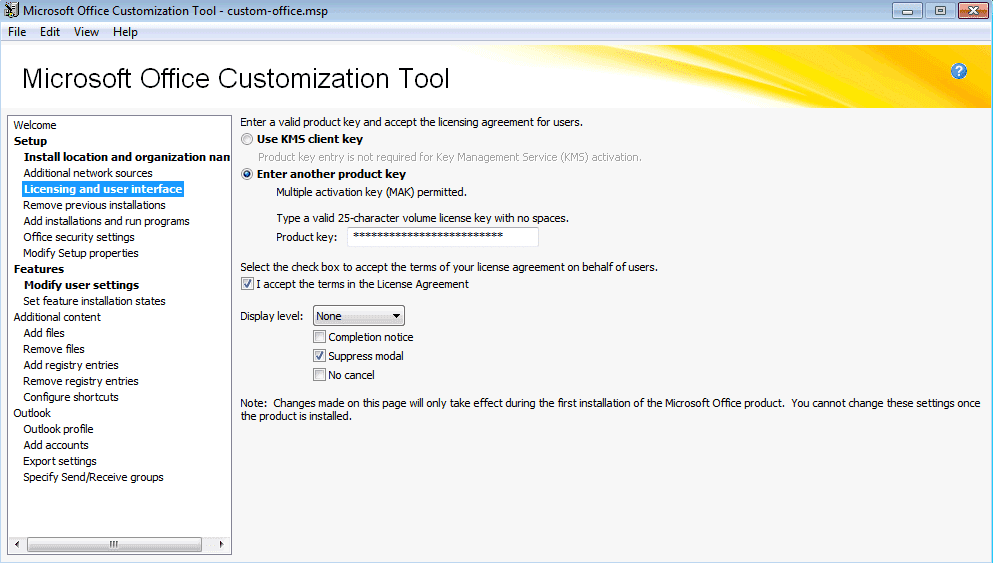
Task: Click the Office Customization Tool title bar icon
Action: pos(11,10)
